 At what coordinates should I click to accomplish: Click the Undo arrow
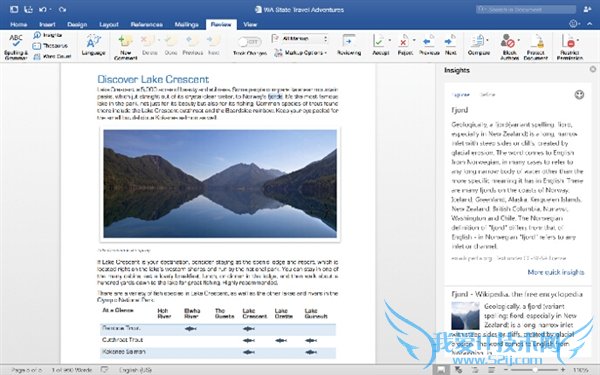coord(42,9)
